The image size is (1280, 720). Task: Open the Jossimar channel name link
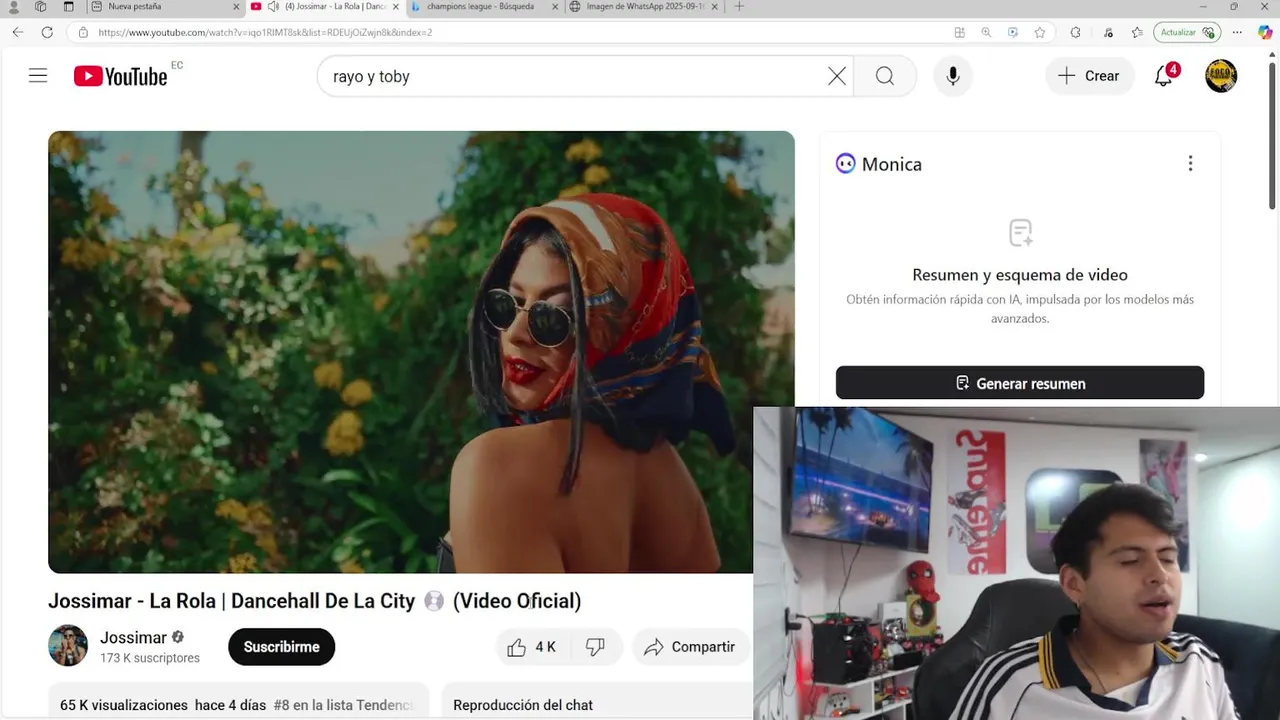pos(133,638)
